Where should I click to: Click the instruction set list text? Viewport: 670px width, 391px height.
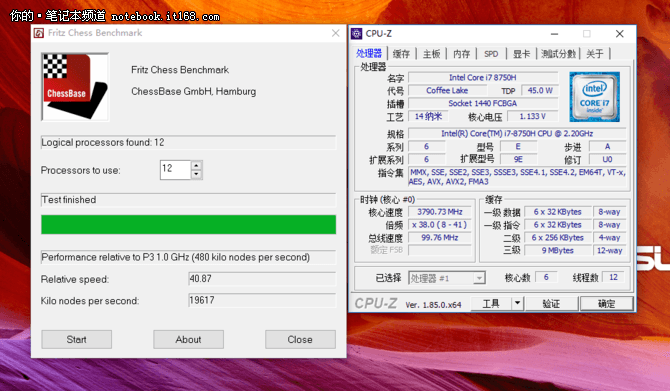(x=517, y=177)
